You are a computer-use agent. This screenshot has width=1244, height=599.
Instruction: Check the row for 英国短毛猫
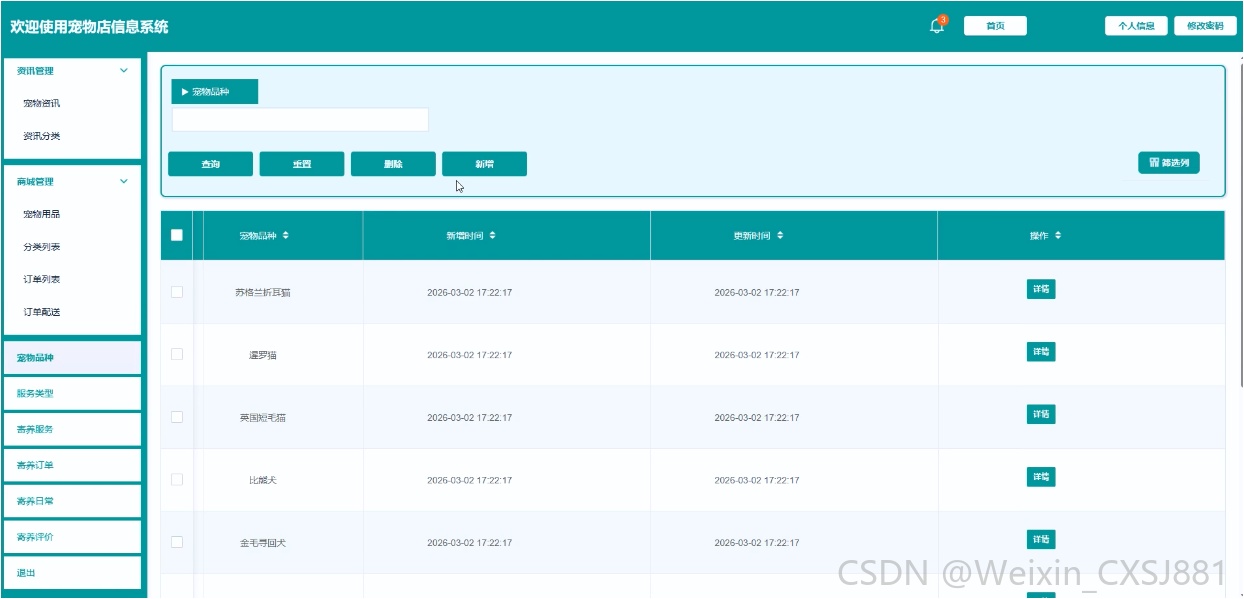(x=177, y=417)
